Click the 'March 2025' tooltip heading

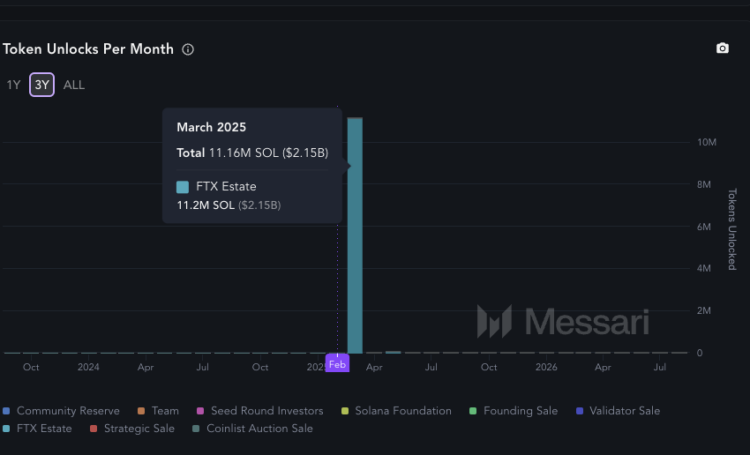[x=211, y=127]
